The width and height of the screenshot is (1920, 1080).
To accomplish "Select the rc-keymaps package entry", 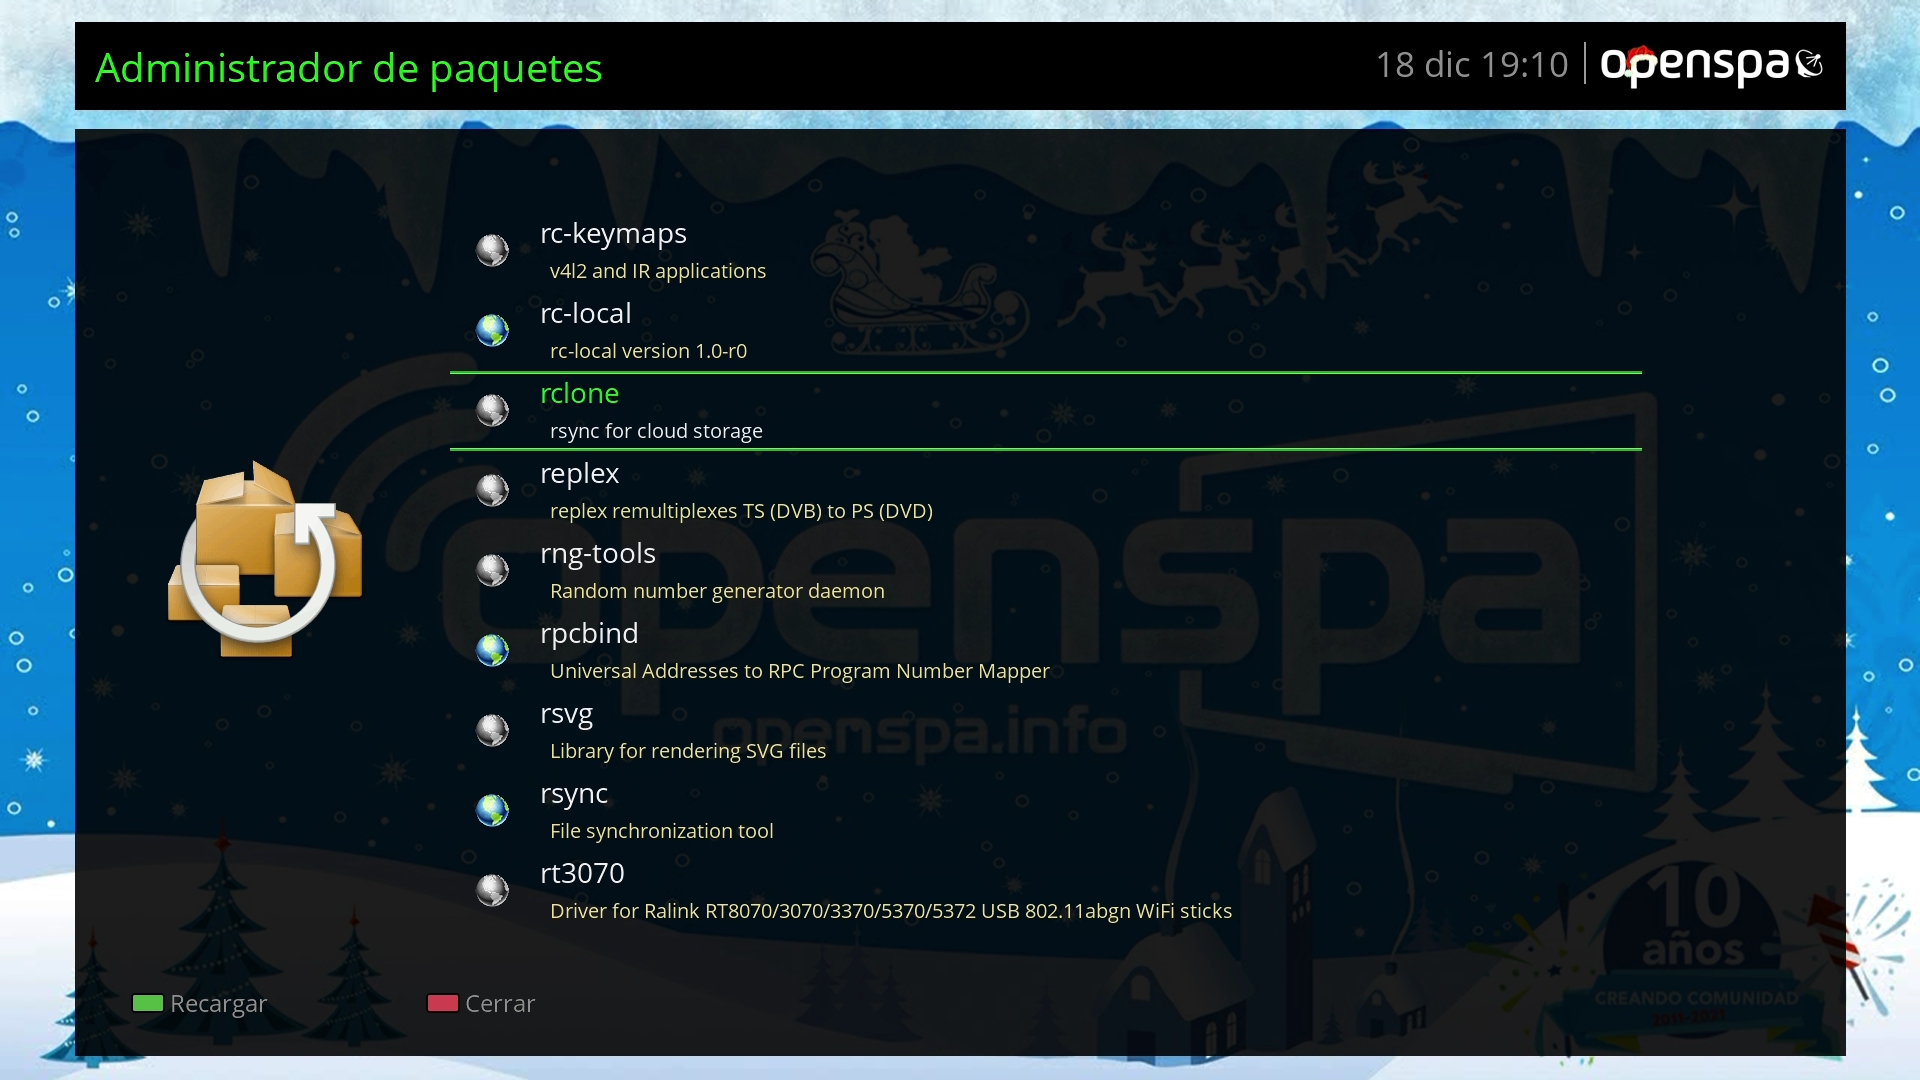I will coord(1046,251).
